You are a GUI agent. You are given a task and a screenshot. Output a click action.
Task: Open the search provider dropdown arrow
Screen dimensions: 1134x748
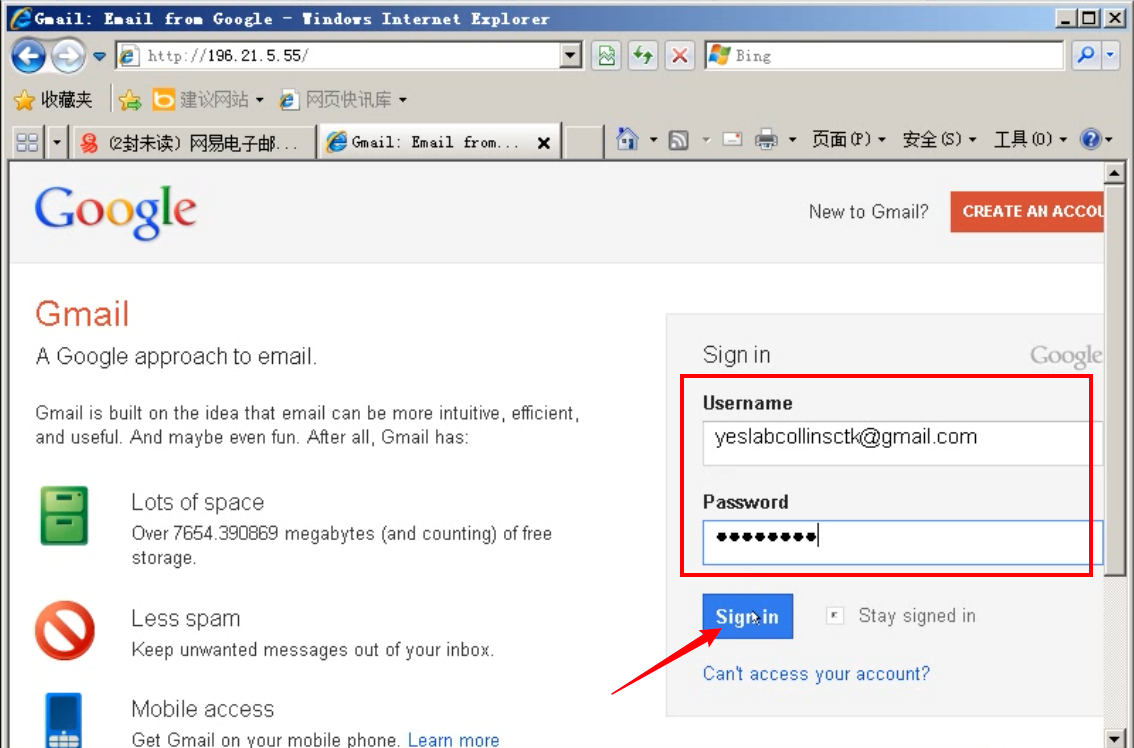click(x=1110, y=56)
